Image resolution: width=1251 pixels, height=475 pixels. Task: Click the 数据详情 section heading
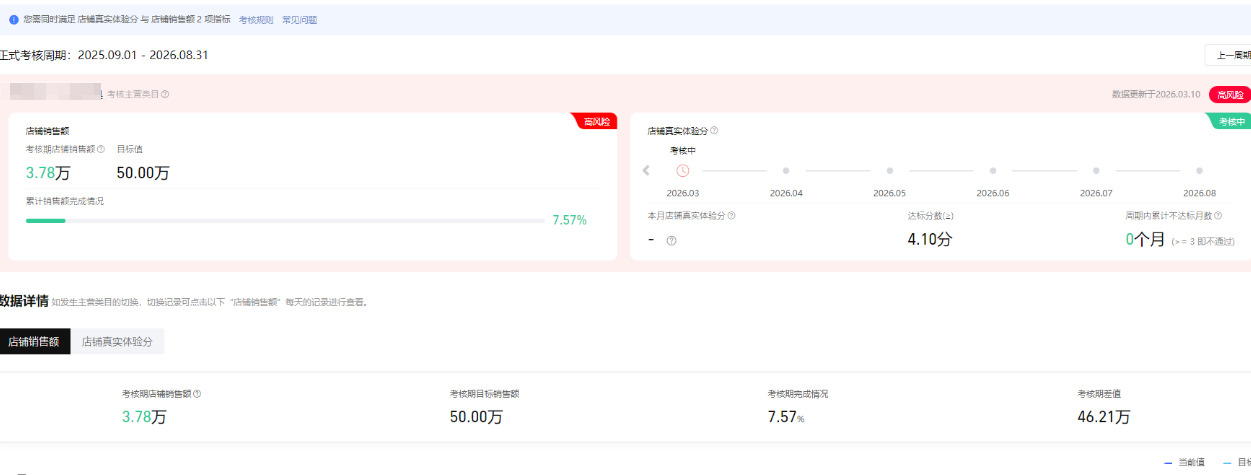pos(24,300)
